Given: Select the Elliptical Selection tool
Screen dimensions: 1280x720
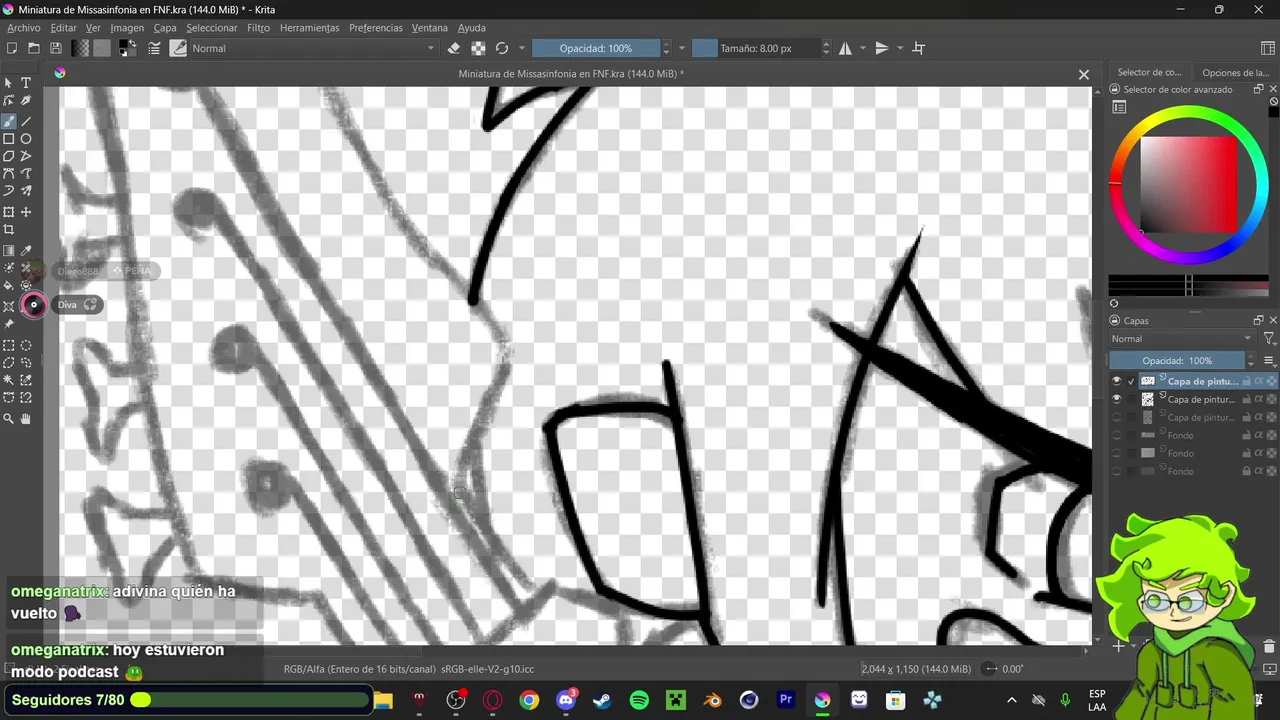Looking at the screenshot, I should (x=26, y=345).
